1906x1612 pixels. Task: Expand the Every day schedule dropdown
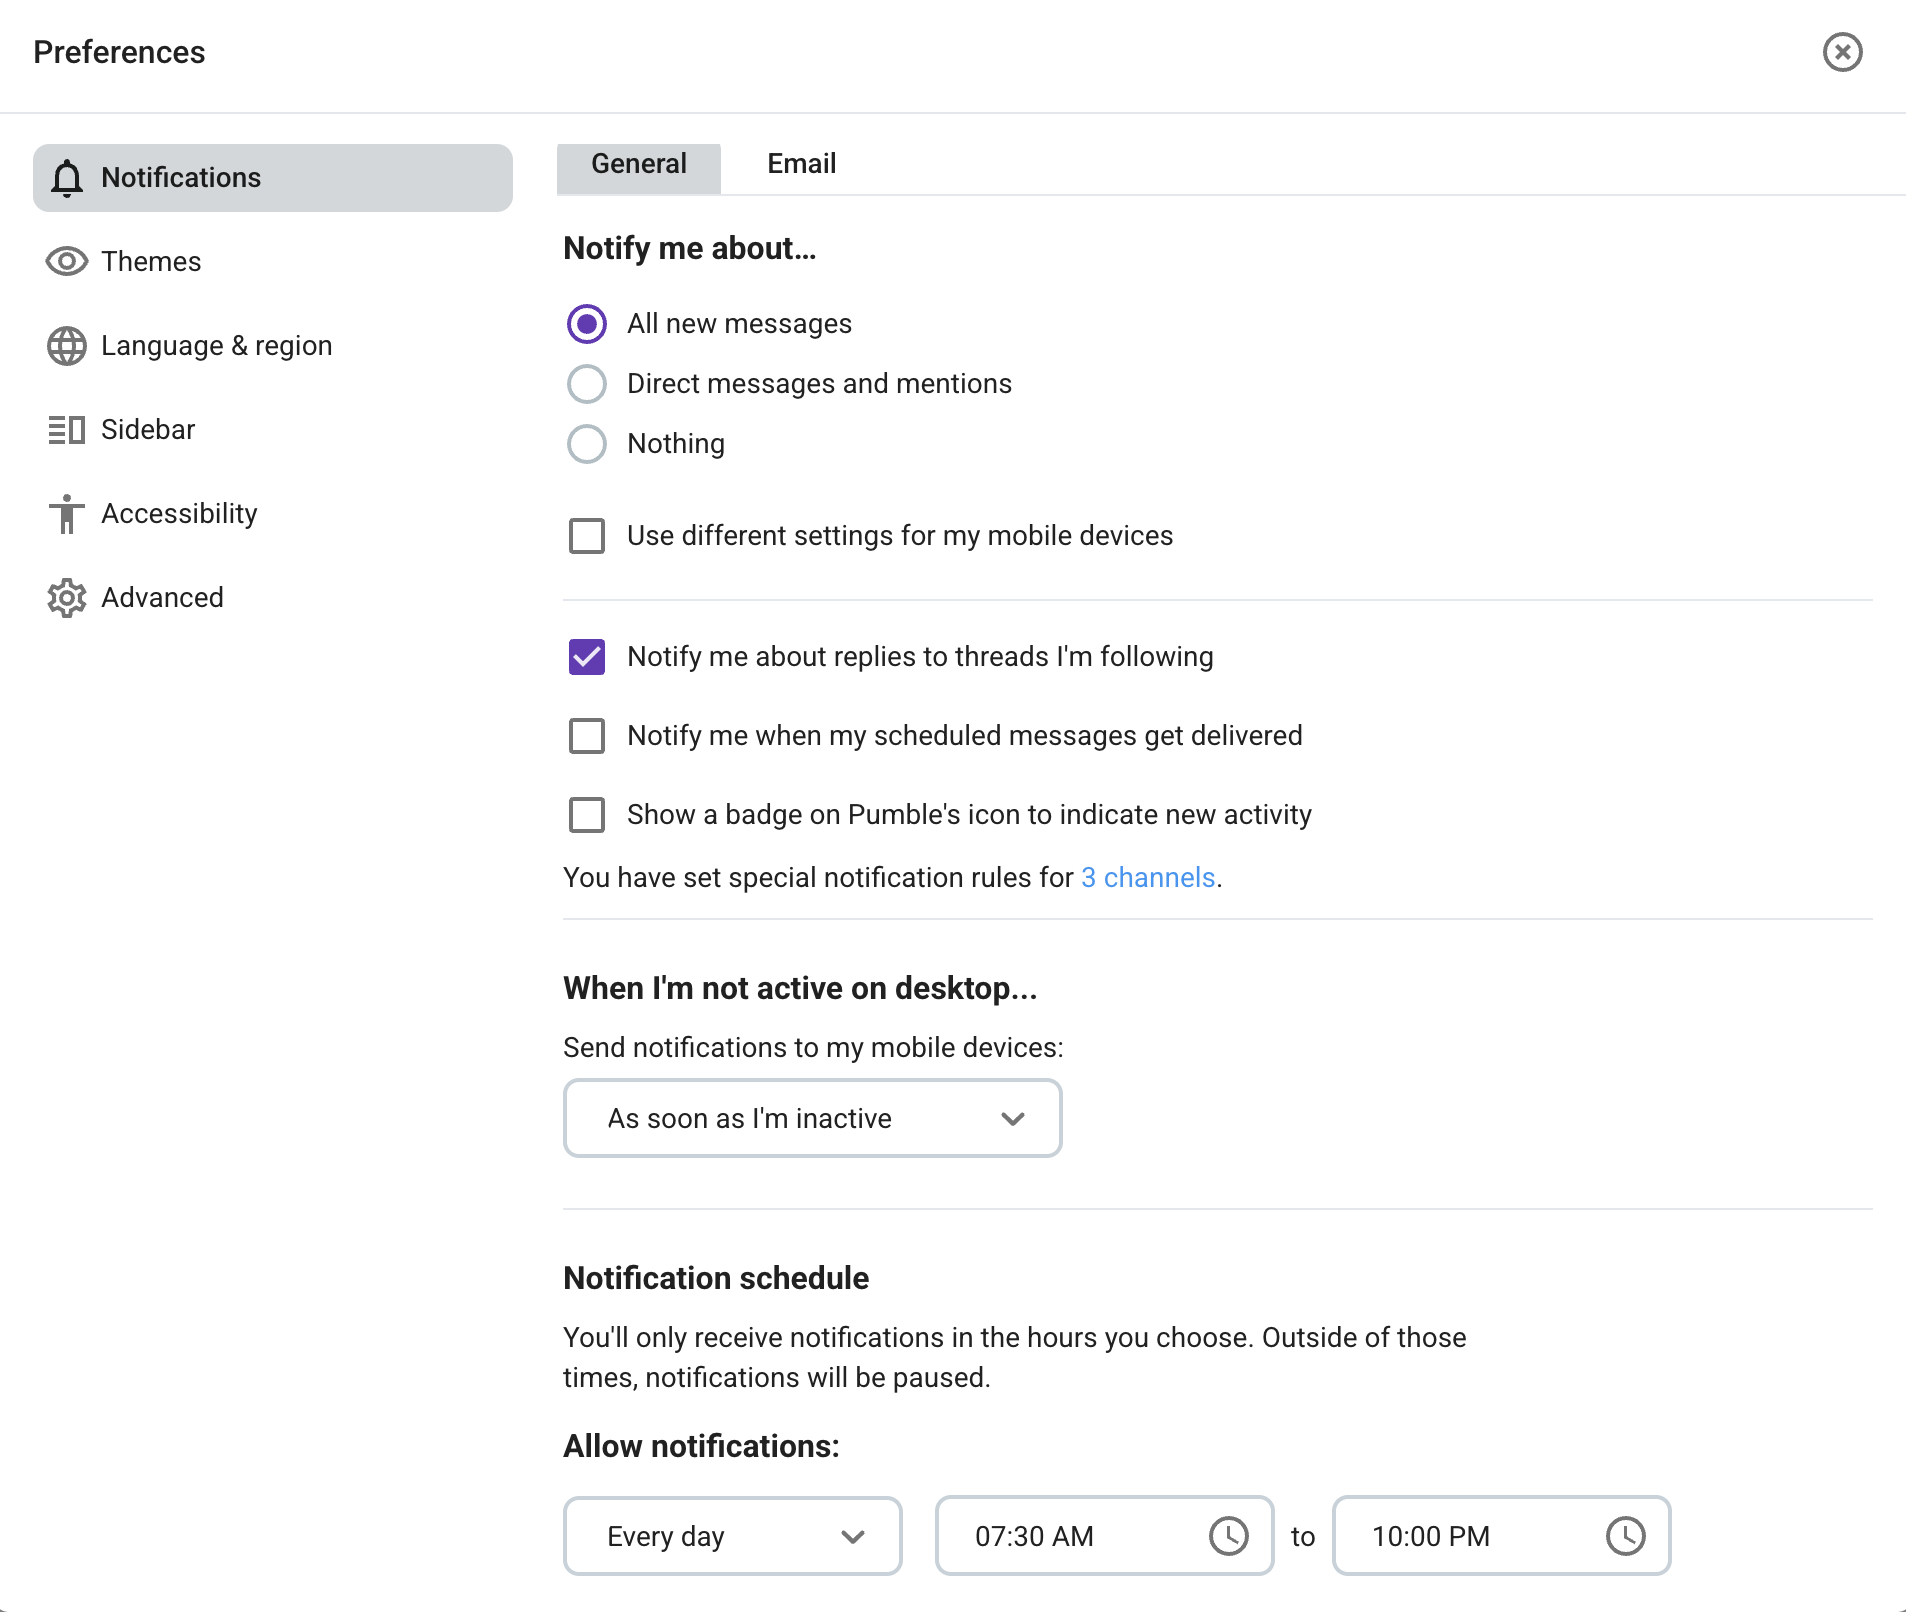pyautogui.click(x=852, y=1536)
